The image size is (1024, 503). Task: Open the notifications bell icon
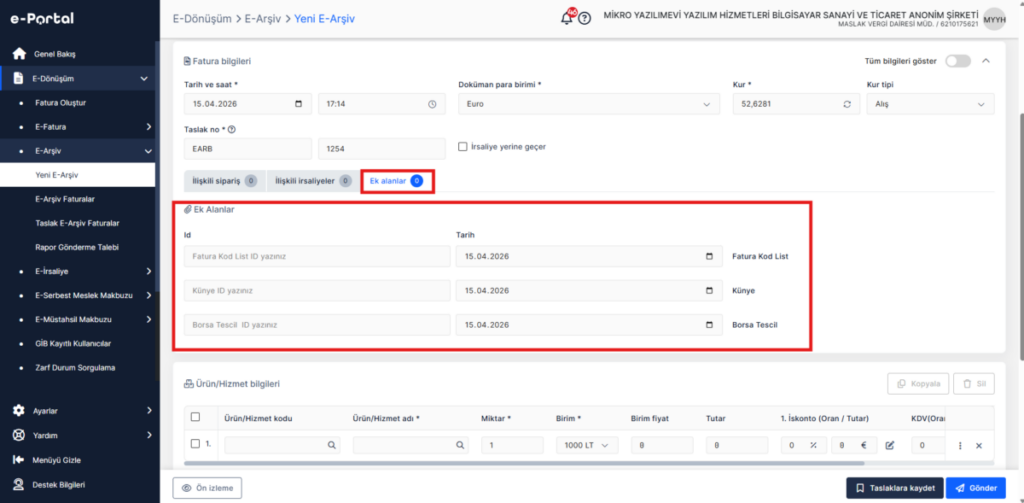point(567,18)
